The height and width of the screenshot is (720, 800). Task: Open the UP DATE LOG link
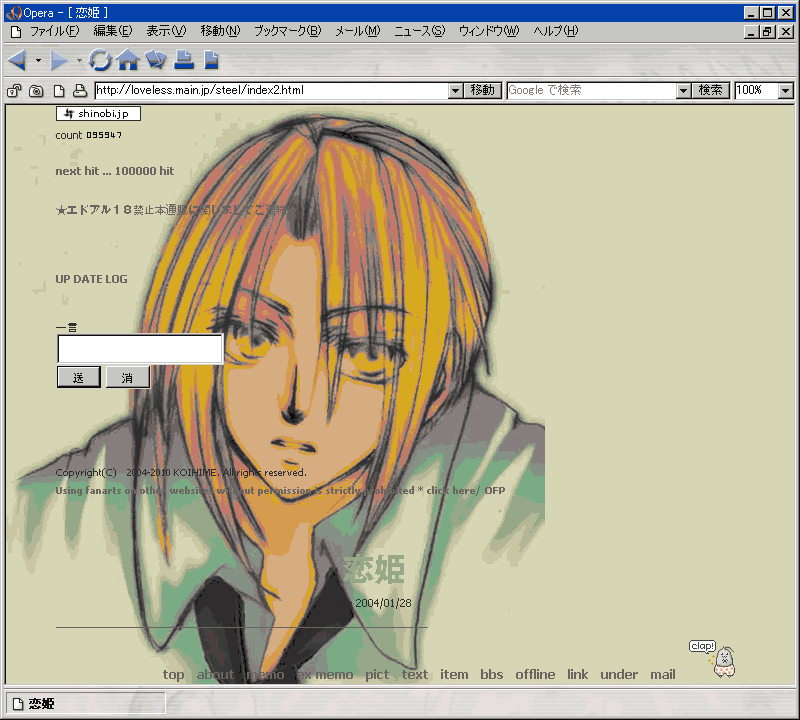pos(91,279)
